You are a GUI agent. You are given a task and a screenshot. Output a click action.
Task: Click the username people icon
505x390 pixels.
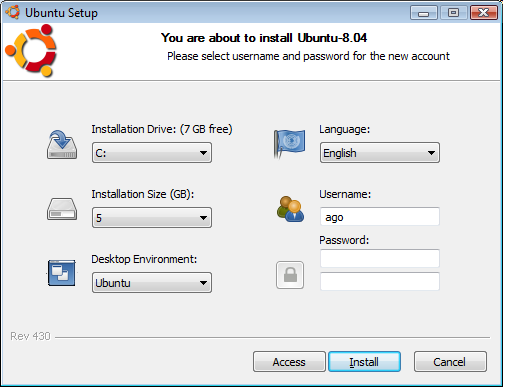290,209
